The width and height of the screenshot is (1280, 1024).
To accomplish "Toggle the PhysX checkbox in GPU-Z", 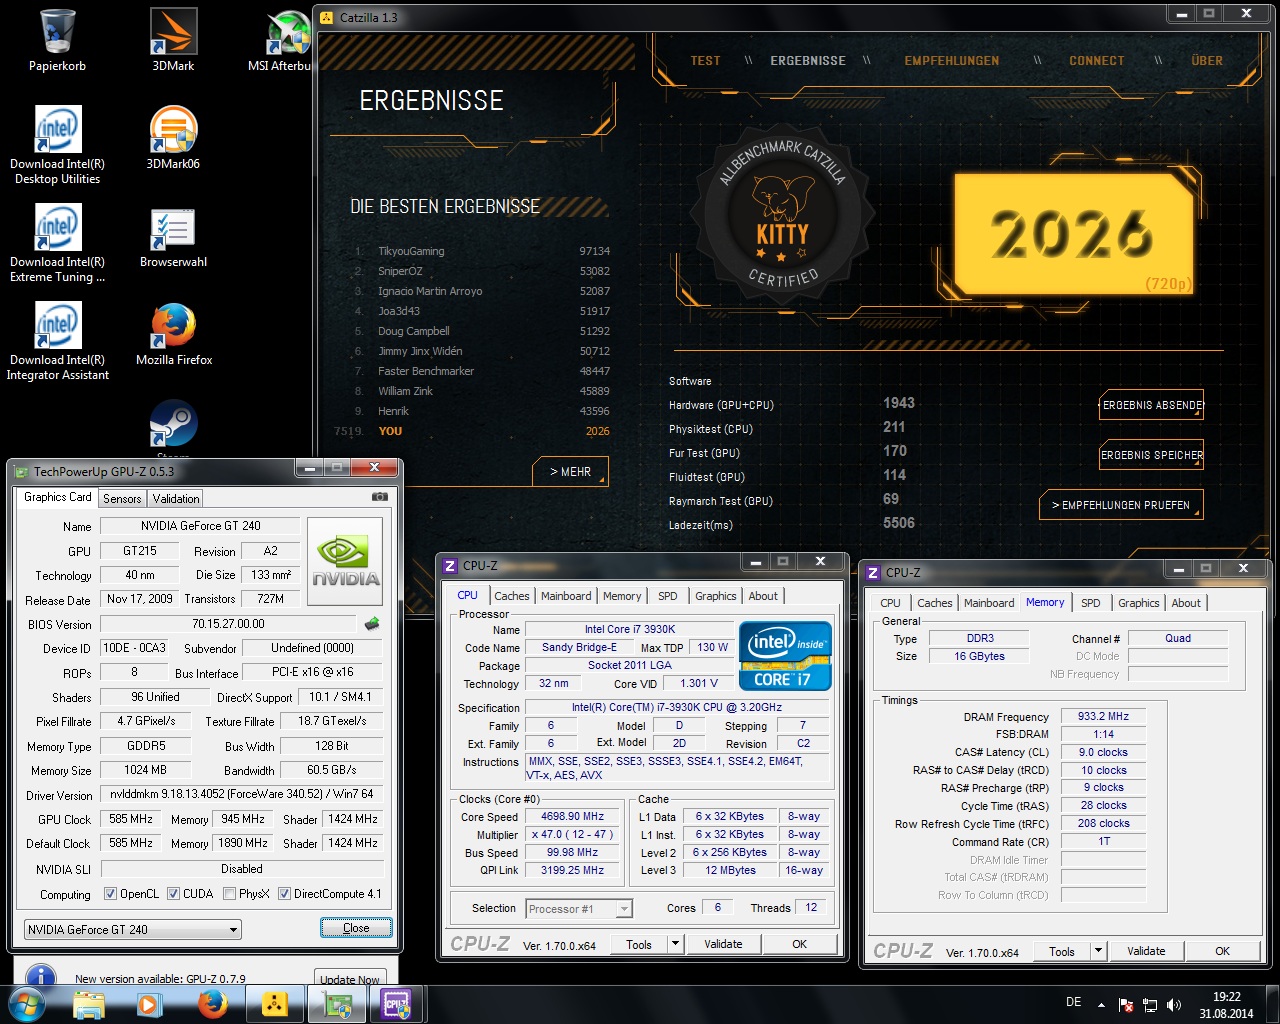I will 230,894.
